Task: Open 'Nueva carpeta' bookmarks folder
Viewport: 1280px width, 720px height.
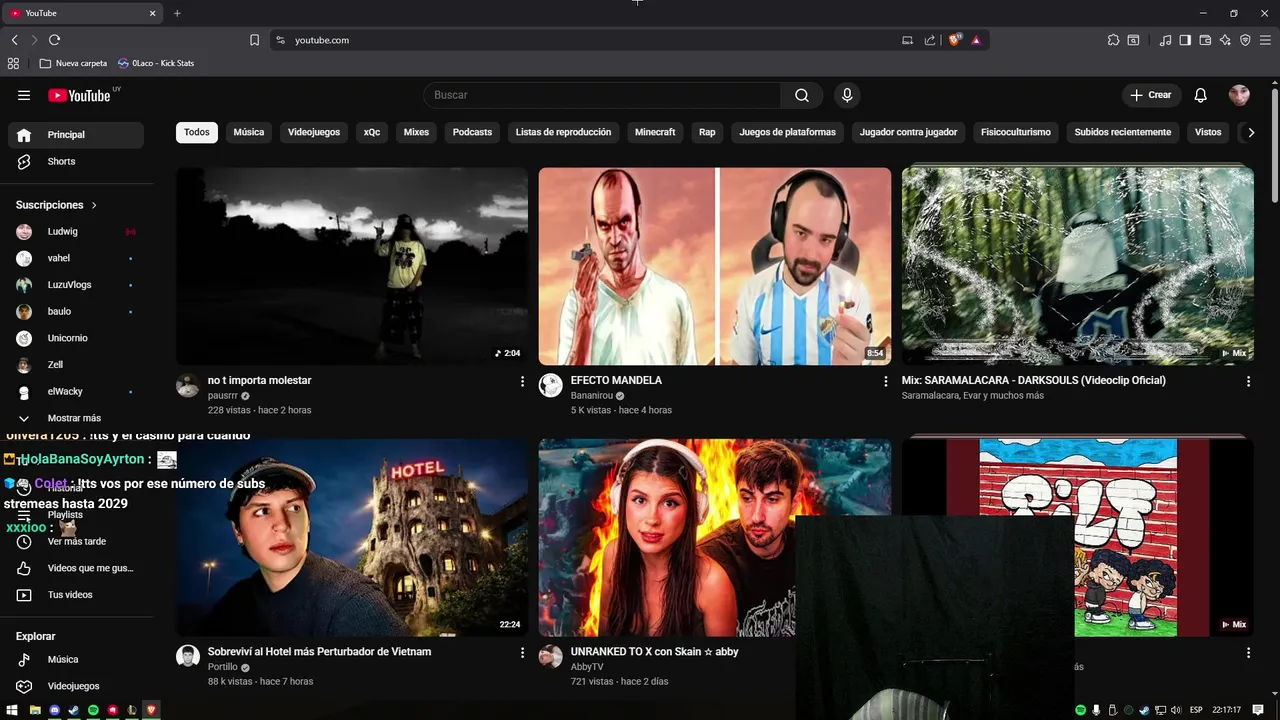Action: (x=73, y=63)
